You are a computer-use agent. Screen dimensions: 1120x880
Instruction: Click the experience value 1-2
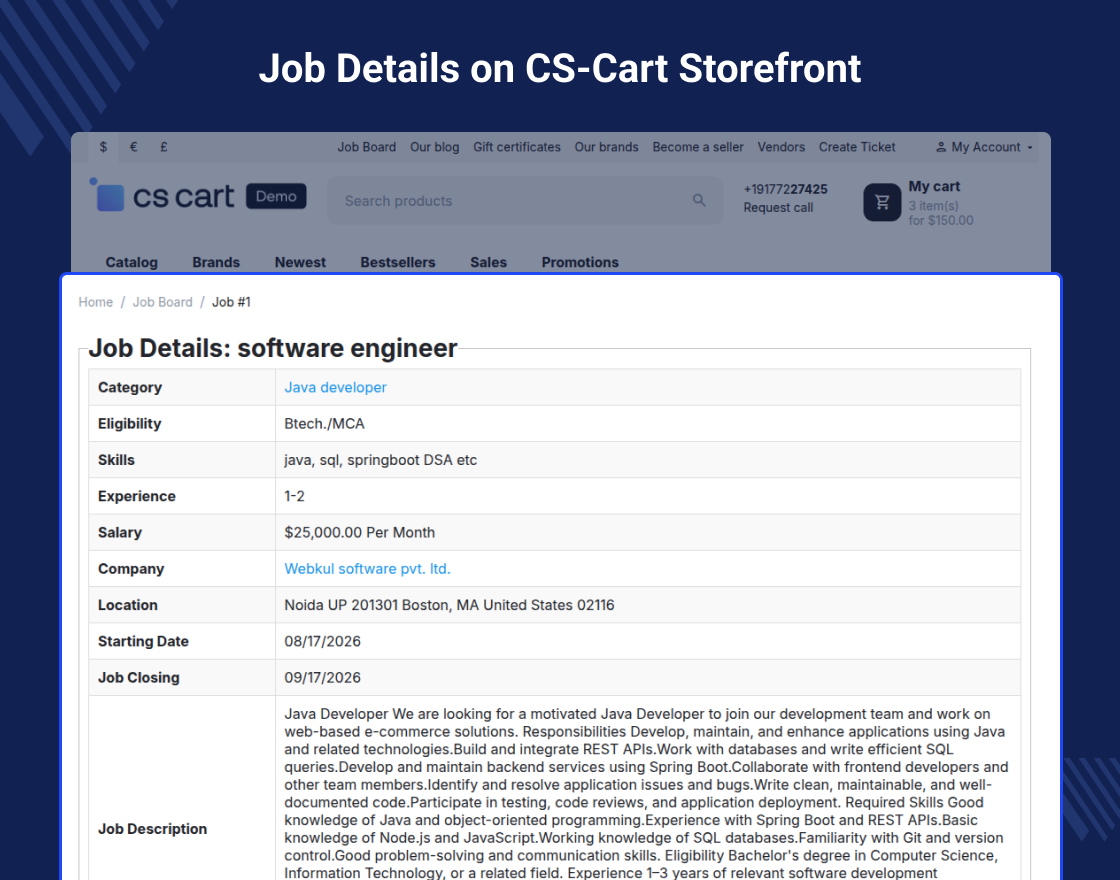[294, 496]
